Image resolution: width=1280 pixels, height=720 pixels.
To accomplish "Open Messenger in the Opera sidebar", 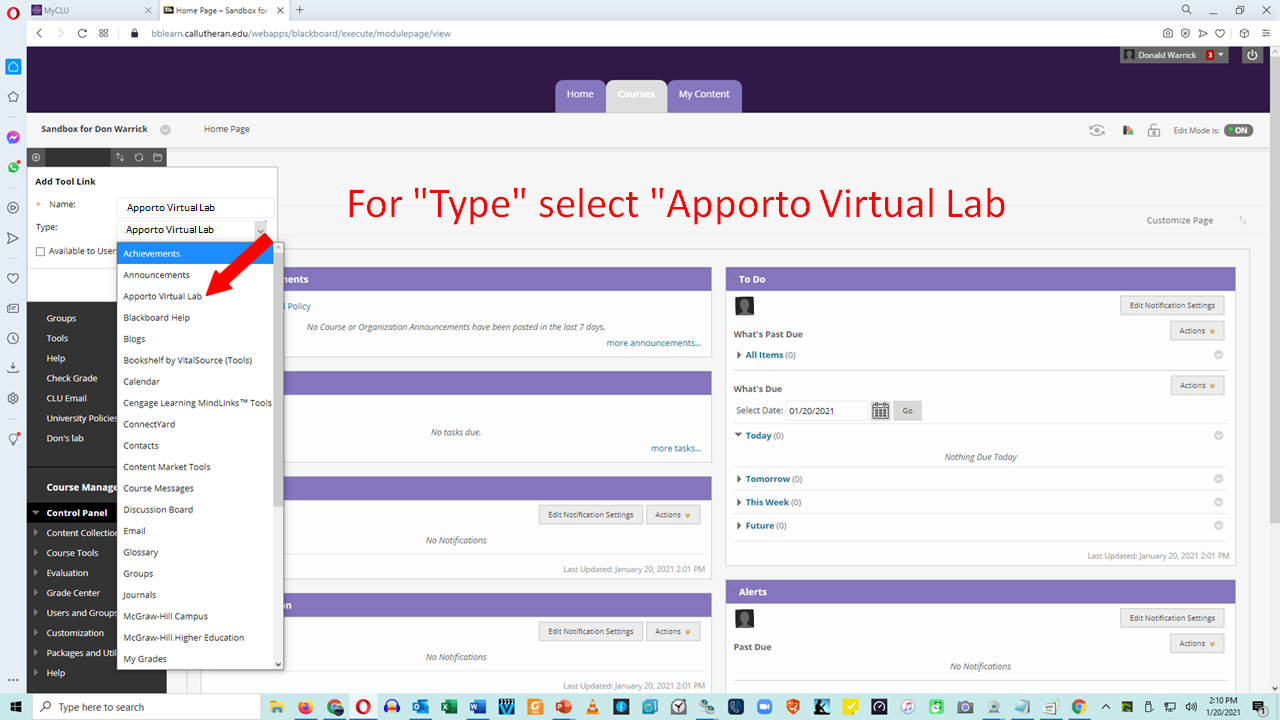I will coord(13,137).
